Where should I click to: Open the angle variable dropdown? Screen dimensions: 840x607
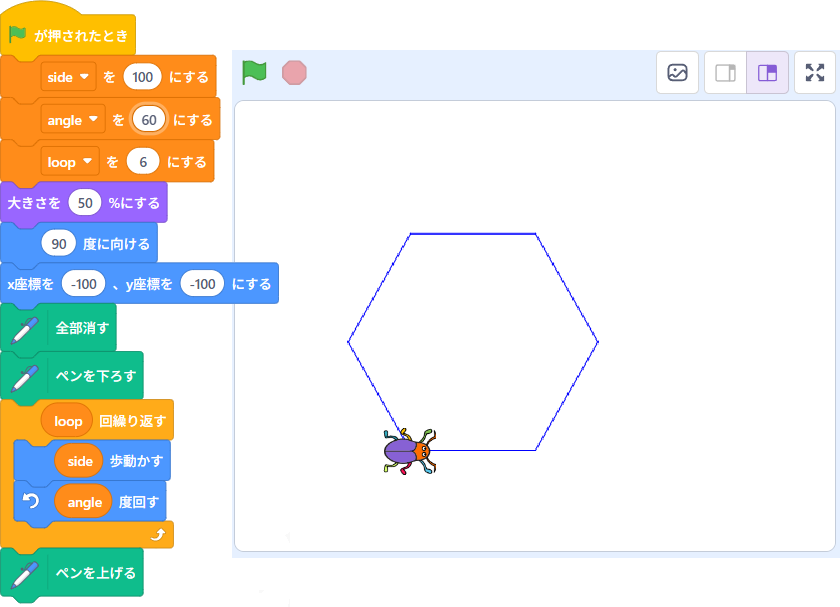click(x=73, y=119)
